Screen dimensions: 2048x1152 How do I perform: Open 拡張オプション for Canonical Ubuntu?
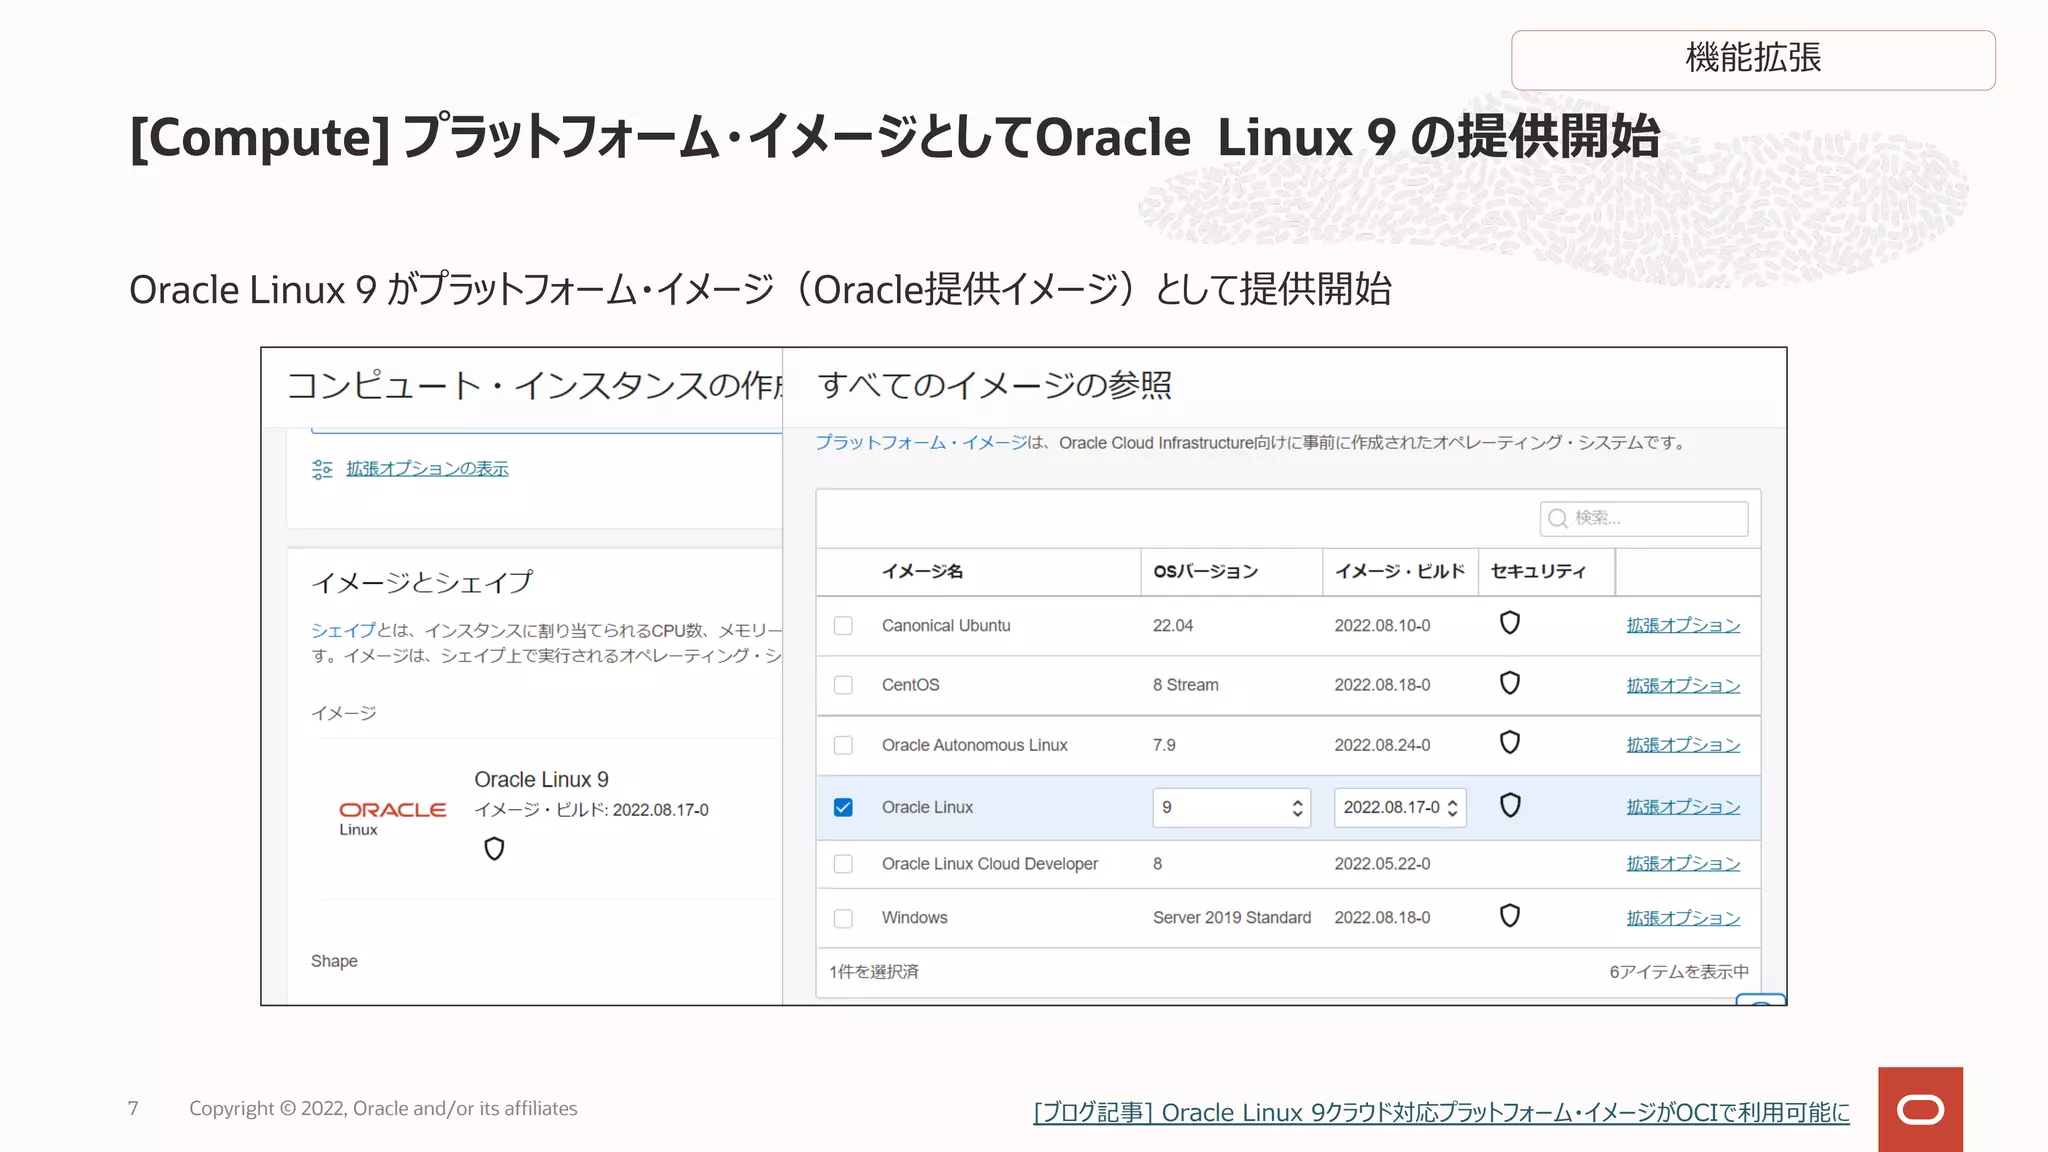[1683, 625]
